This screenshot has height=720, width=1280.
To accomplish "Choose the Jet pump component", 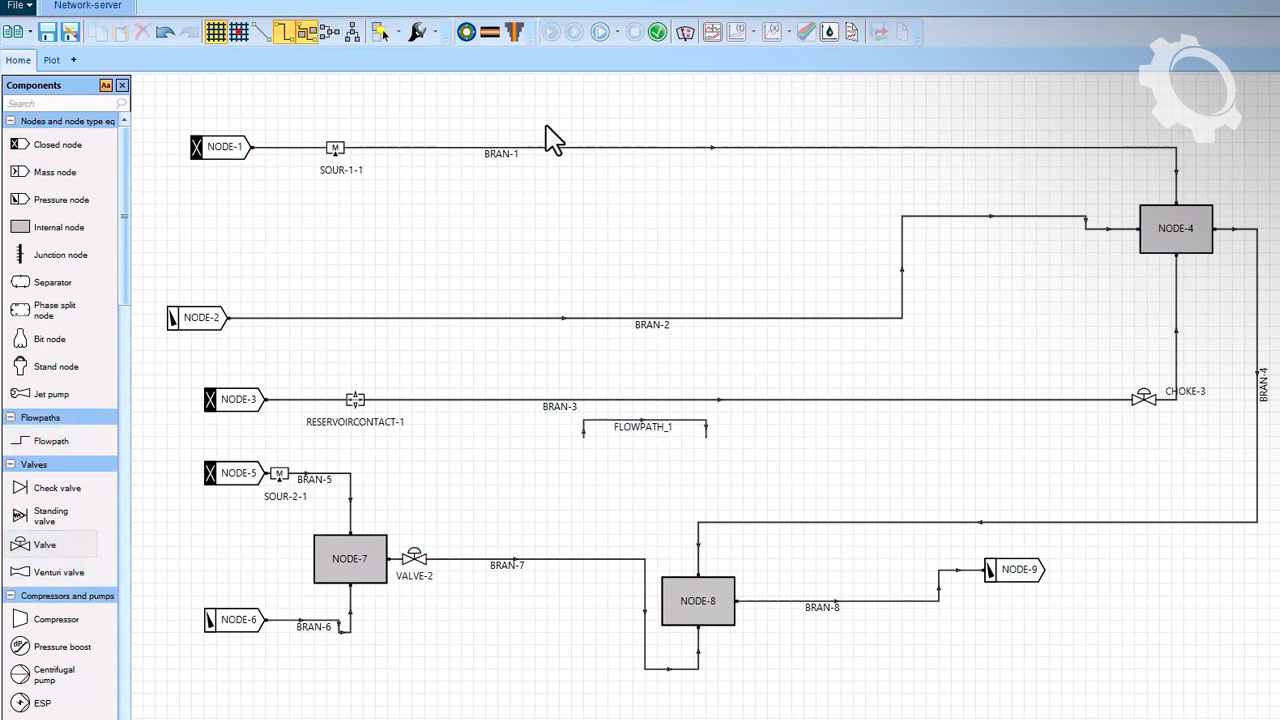I will [x=51, y=394].
